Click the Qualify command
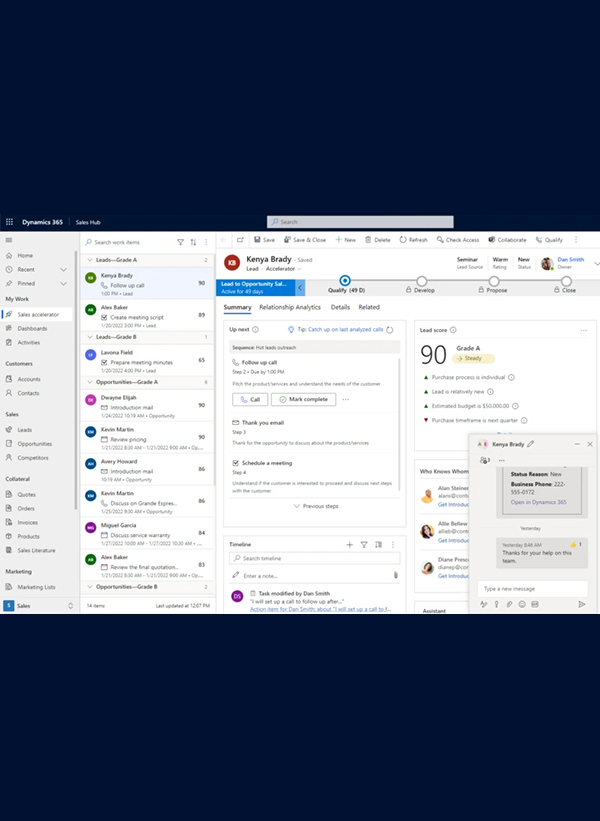 coord(549,240)
